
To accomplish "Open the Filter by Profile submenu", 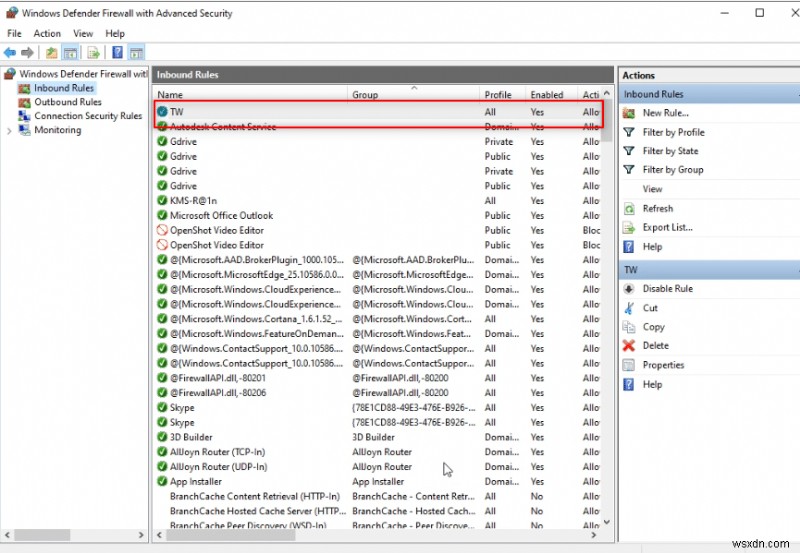I will [x=673, y=132].
